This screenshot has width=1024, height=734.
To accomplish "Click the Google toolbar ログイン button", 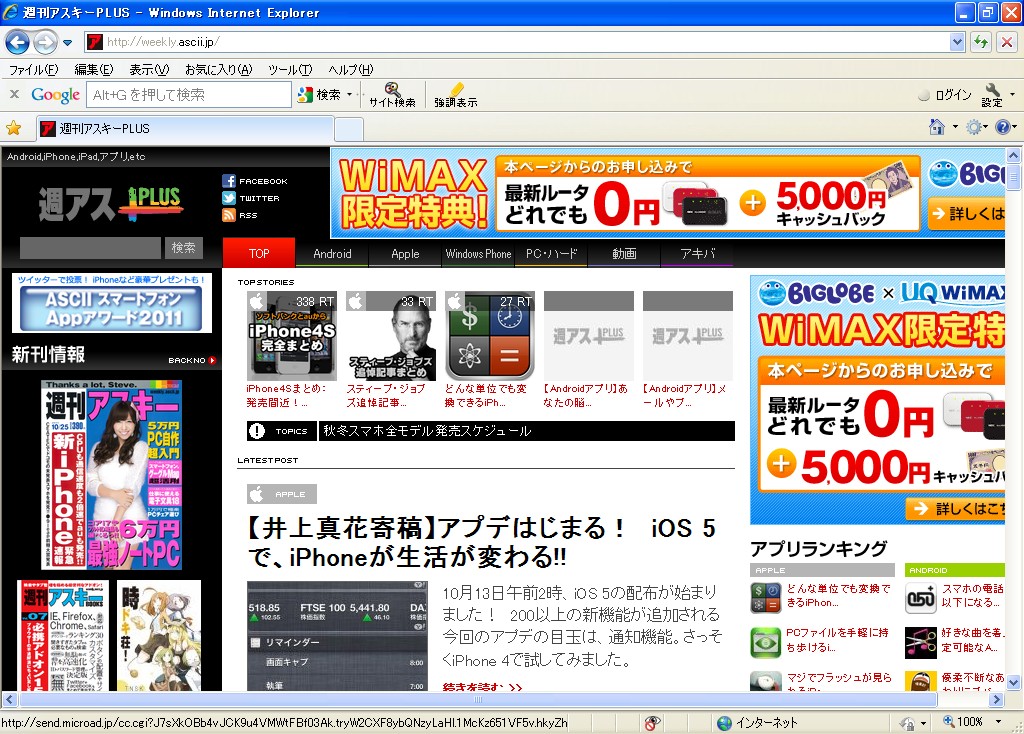I will point(945,95).
